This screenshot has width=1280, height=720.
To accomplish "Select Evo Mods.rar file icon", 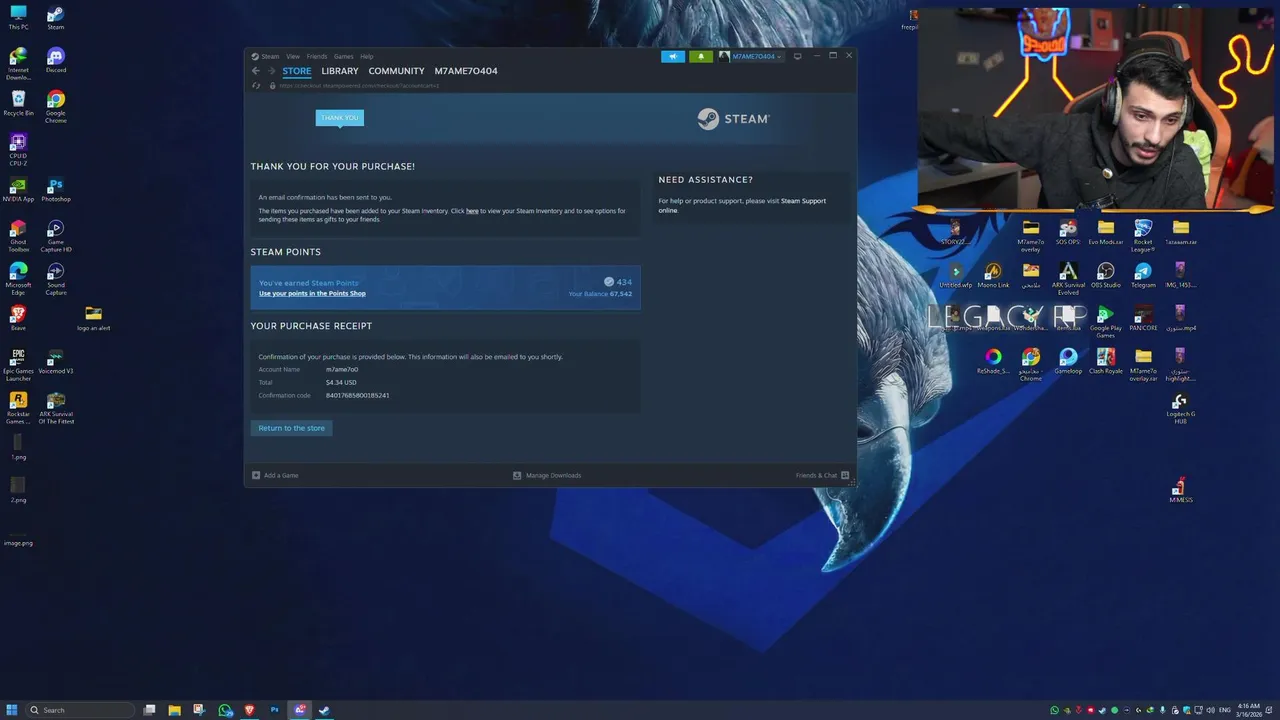I will click(x=1106, y=232).
